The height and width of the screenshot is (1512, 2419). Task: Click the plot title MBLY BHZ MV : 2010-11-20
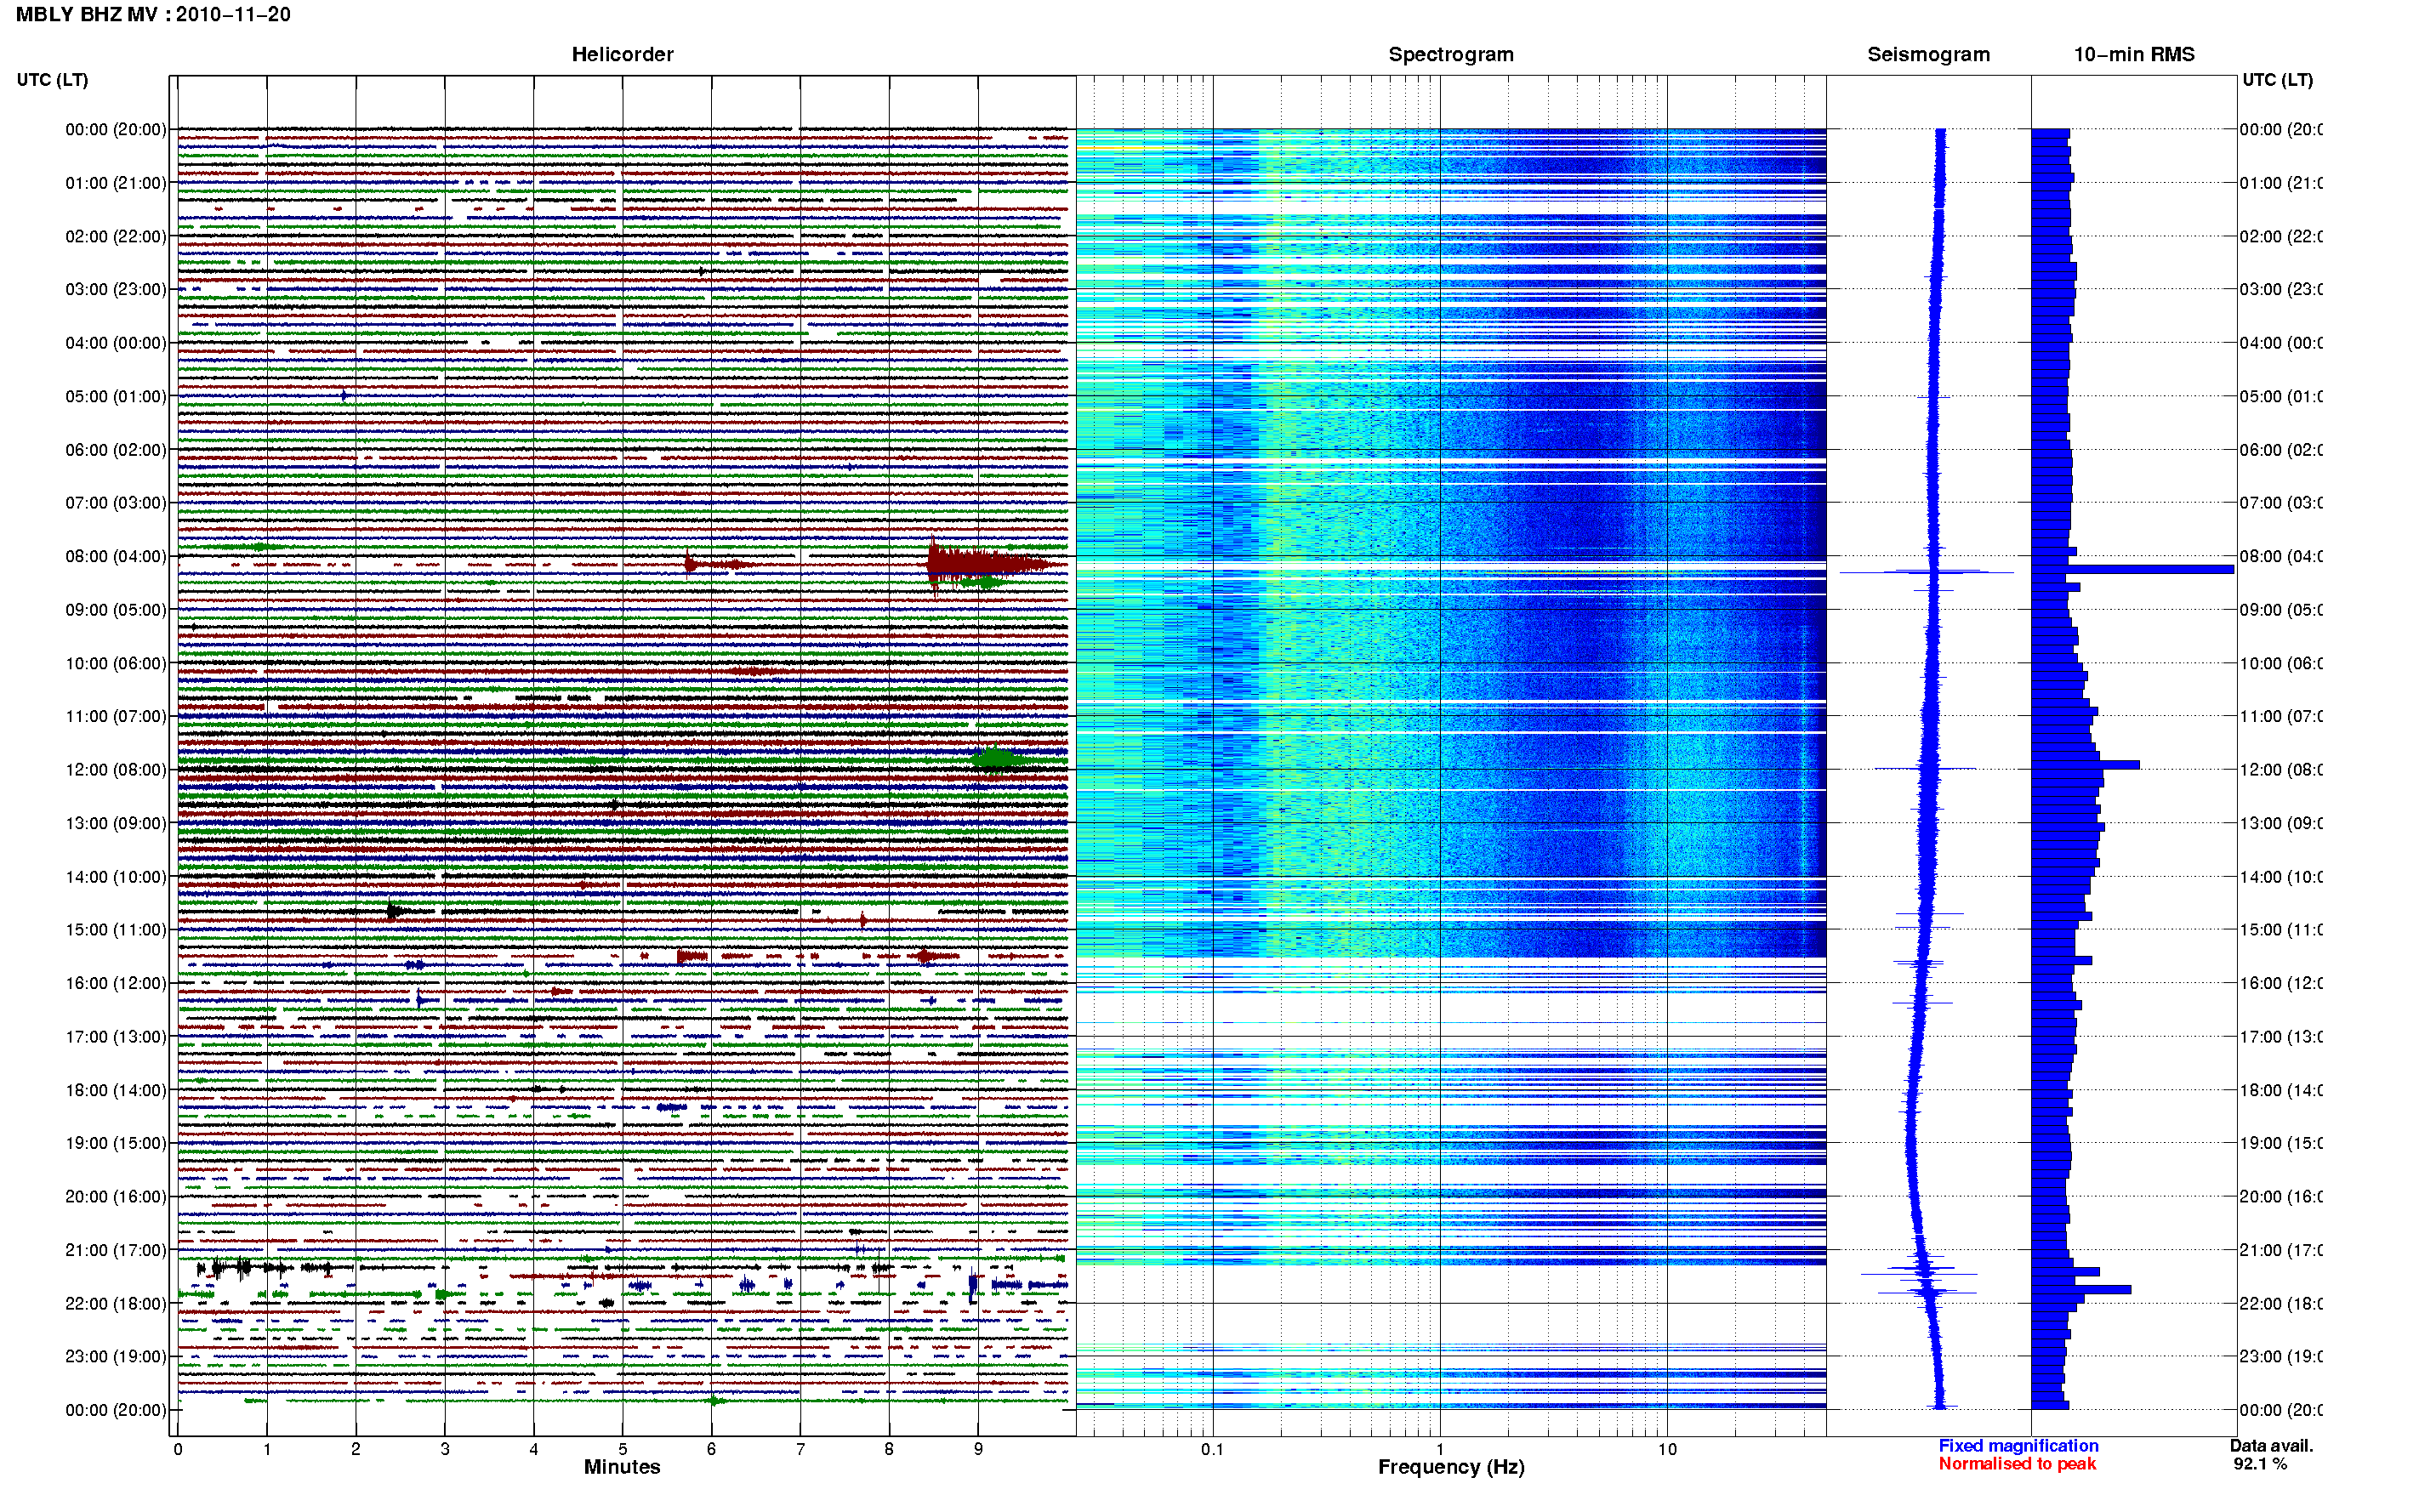coord(153,14)
